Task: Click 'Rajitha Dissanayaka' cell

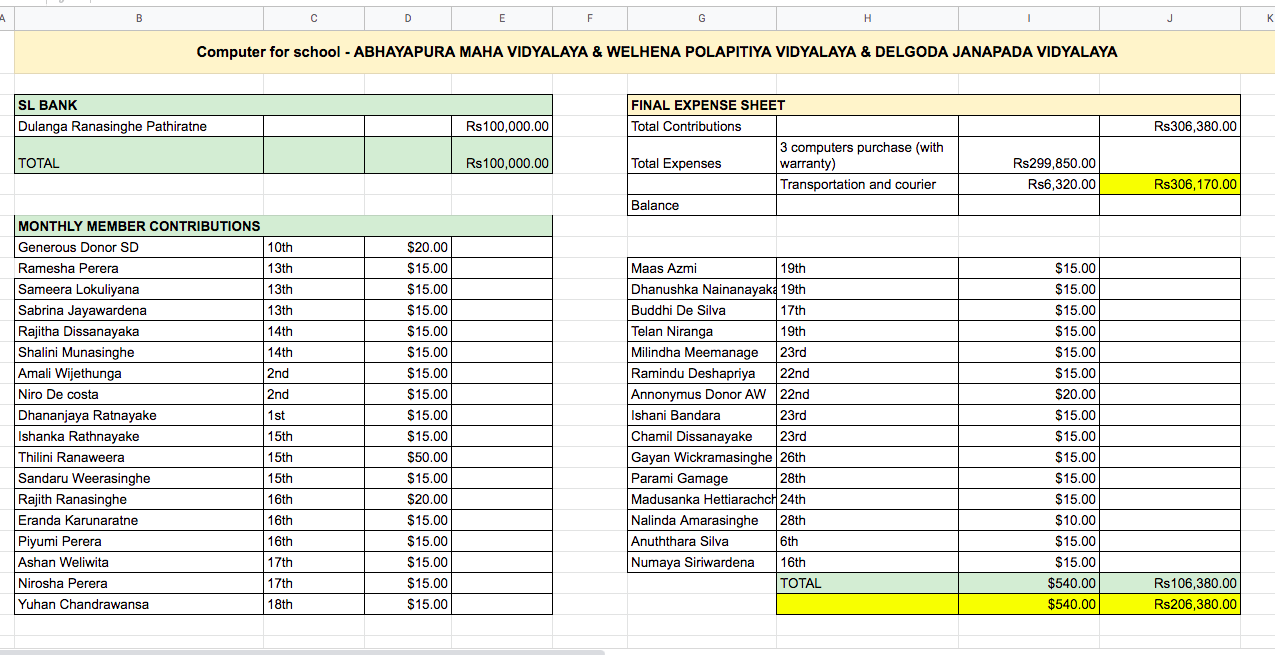Action: click(x=139, y=331)
